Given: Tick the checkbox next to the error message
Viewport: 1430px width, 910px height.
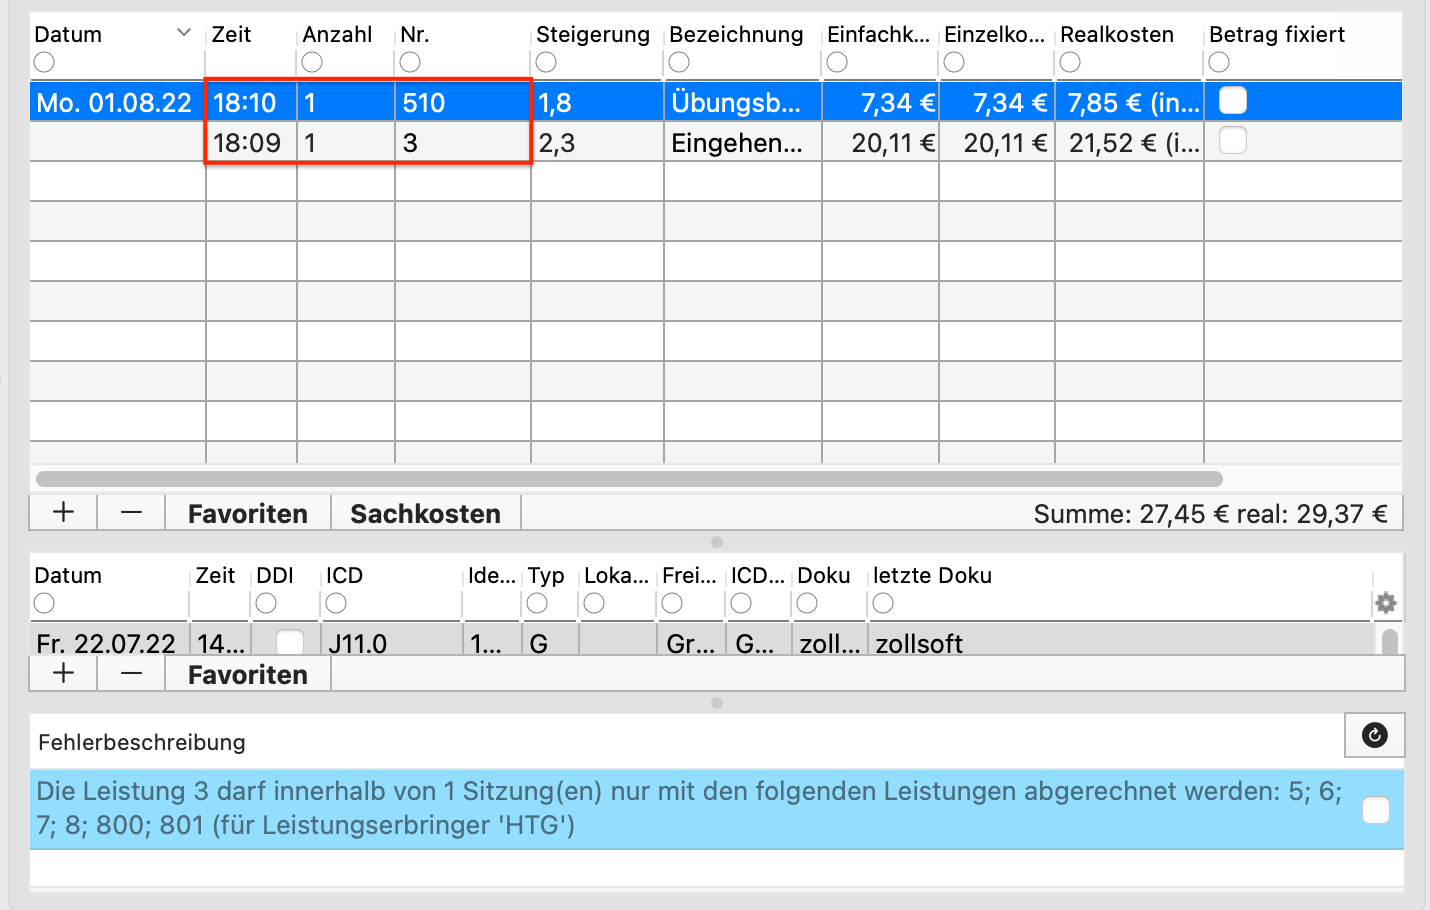Looking at the screenshot, I should click(1376, 810).
